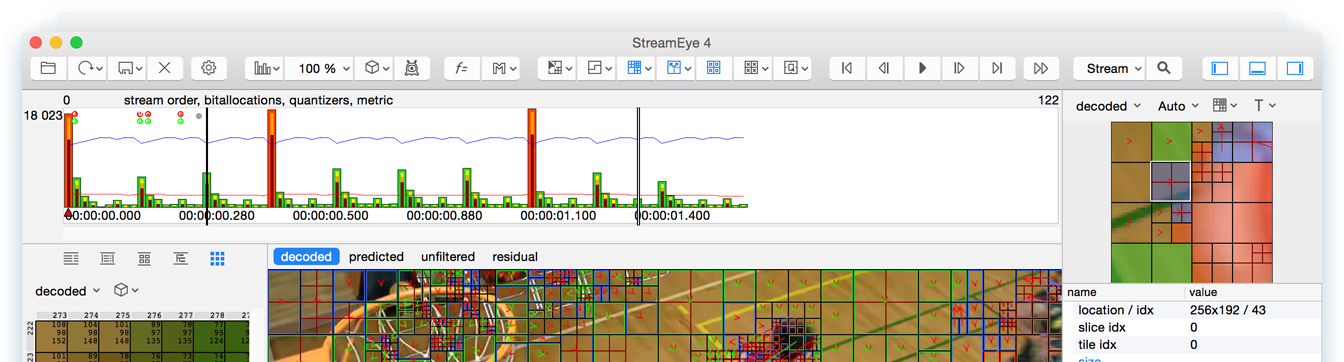Click the block preview thumbnail in the right panel
The height and width of the screenshot is (362, 1344).
(1191, 202)
